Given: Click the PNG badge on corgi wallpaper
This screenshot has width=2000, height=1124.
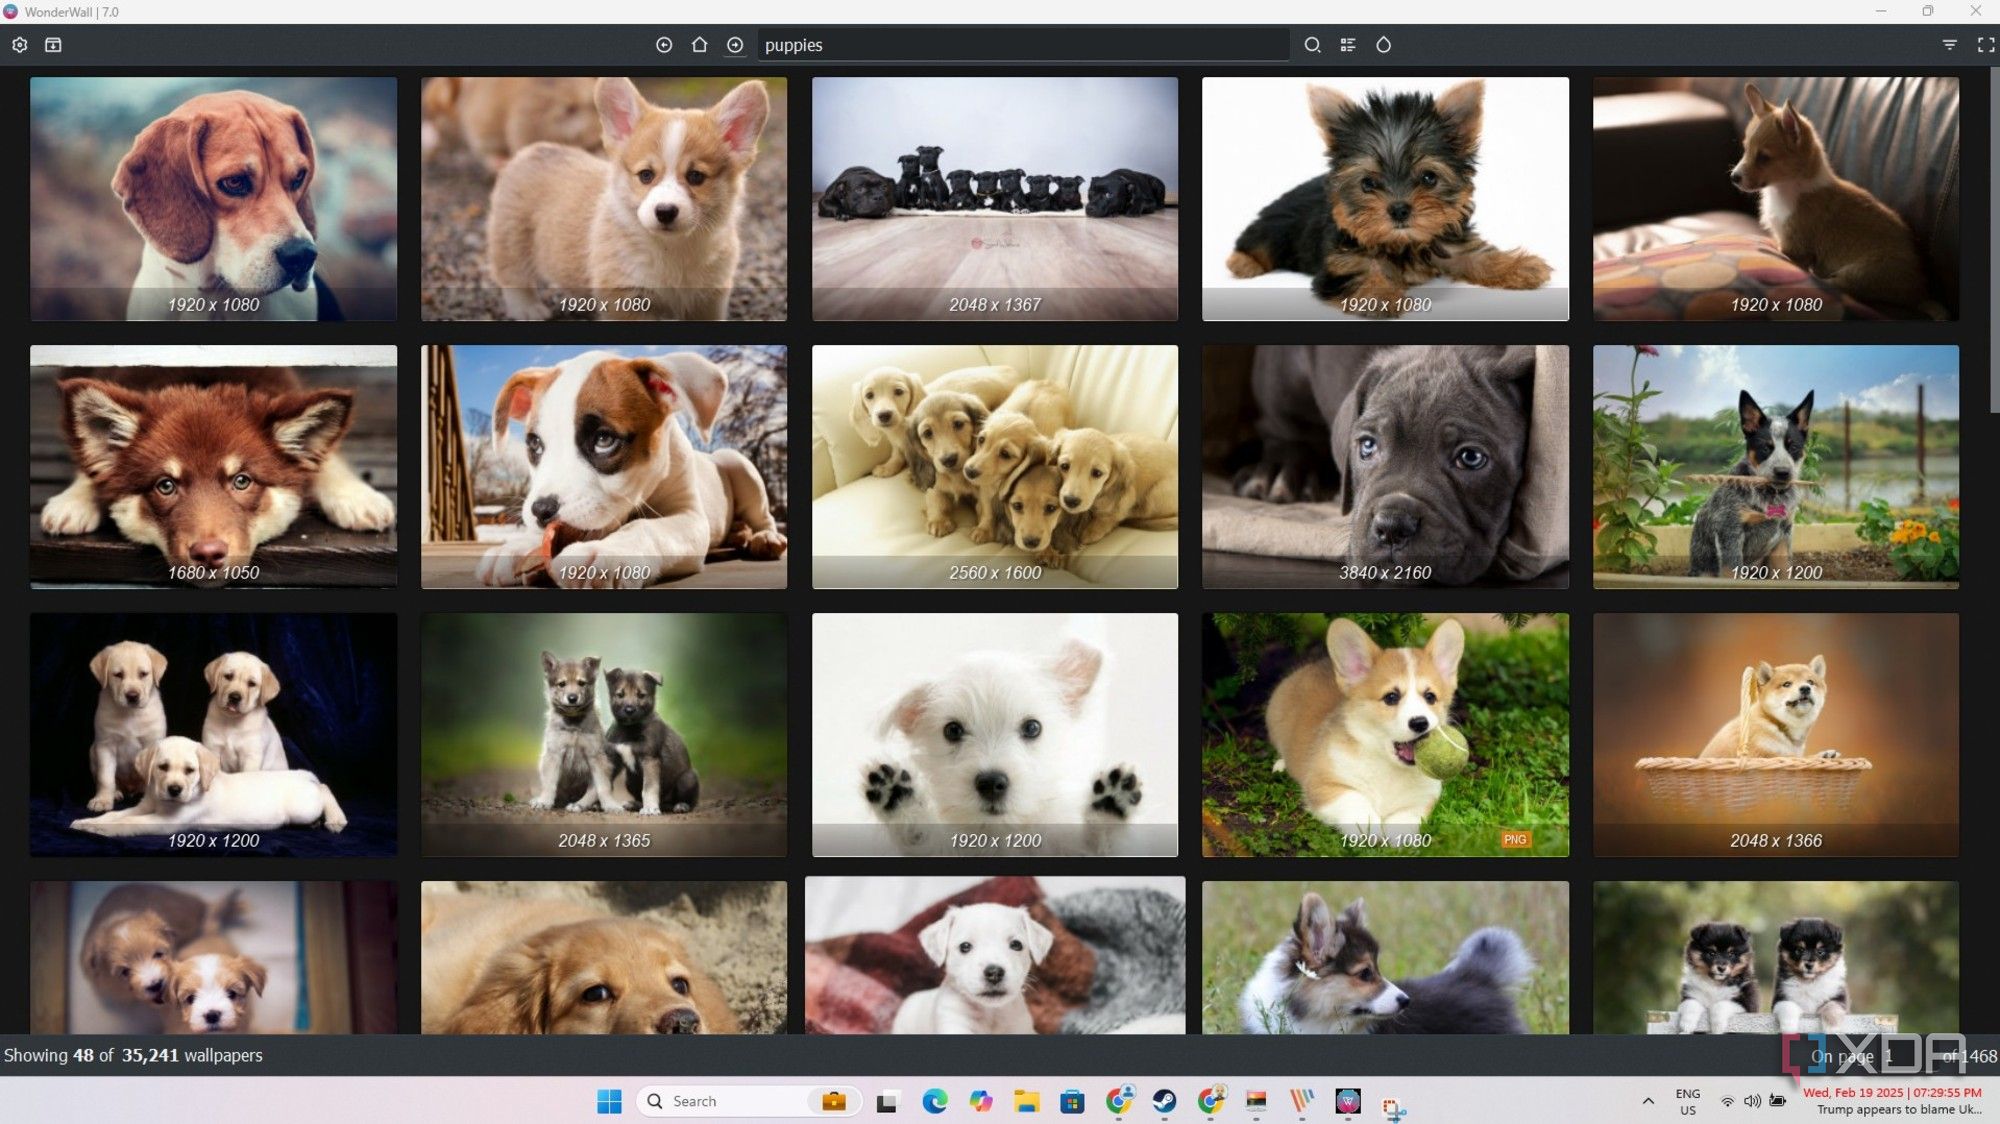Looking at the screenshot, I should click(x=1515, y=840).
